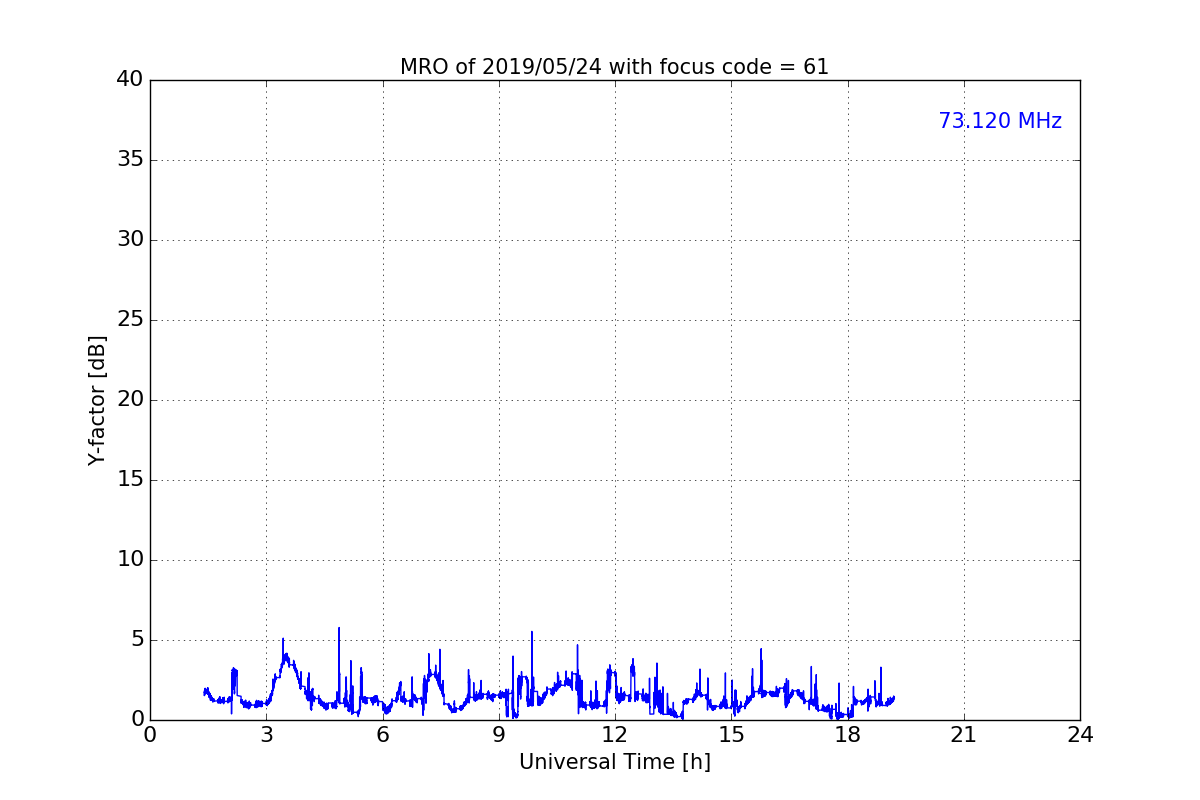The height and width of the screenshot is (800, 1200).
Task: Click the x-axis tick label '12'
Action: coord(615,734)
